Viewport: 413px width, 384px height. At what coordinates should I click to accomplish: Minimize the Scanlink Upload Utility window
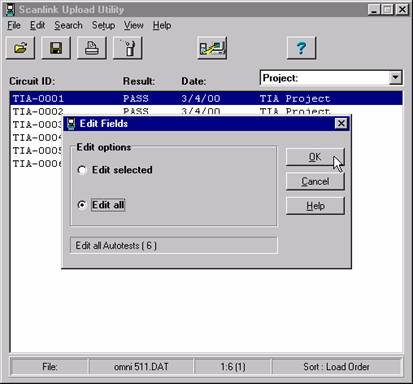[x=374, y=9]
